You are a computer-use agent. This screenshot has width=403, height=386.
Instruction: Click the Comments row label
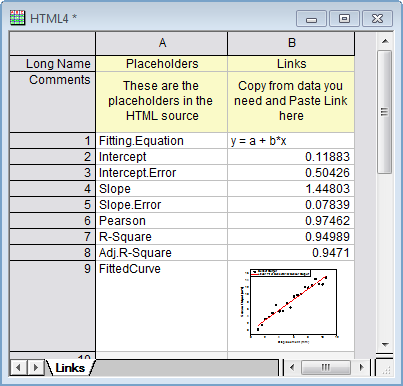pos(53,102)
